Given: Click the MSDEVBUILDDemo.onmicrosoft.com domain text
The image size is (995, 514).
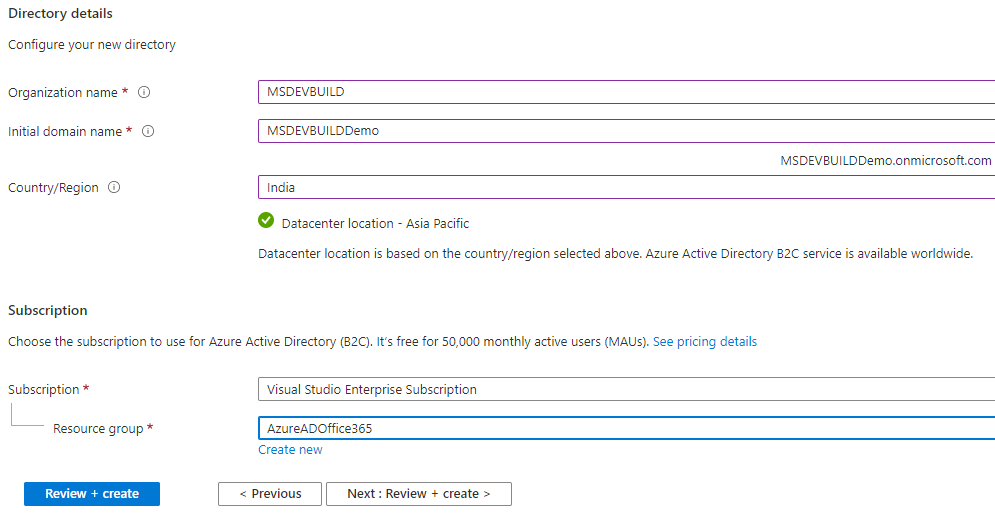Looking at the screenshot, I should coord(886,160).
